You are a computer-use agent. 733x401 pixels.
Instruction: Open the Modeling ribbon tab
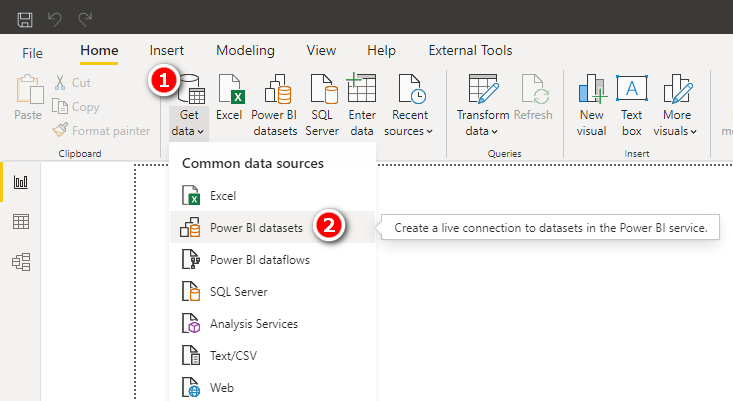click(x=245, y=50)
